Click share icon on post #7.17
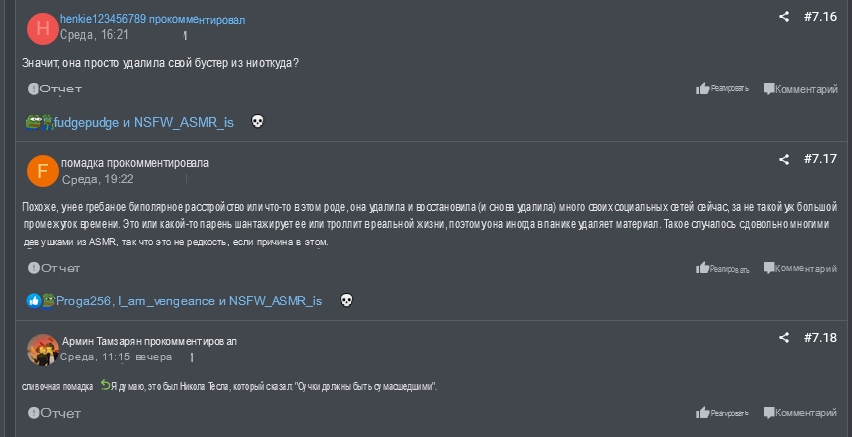The width and height of the screenshot is (852, 437). click(784, 159)
